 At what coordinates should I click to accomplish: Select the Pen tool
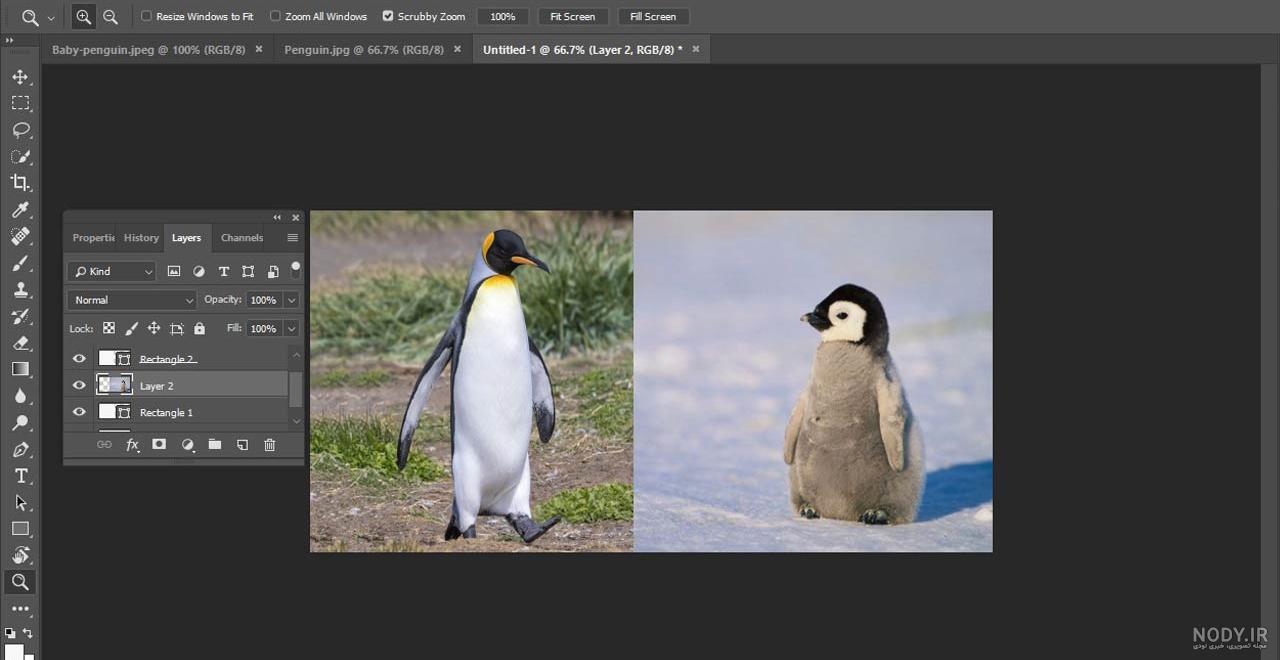[x=20, y=450]
